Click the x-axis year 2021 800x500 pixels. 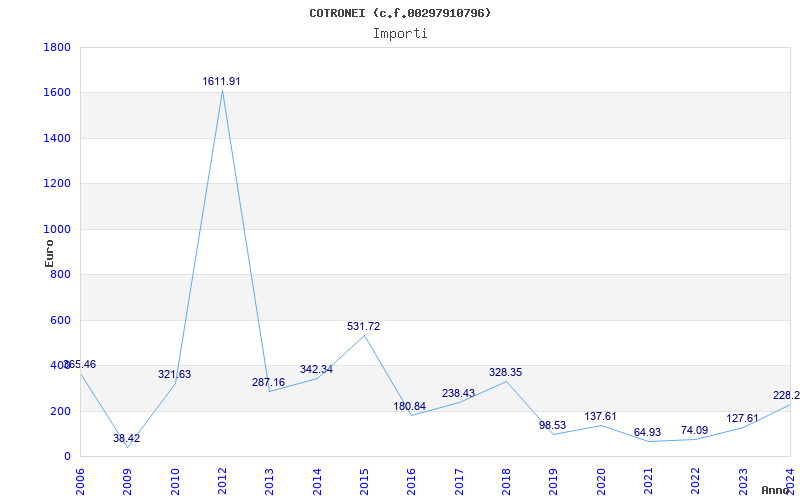(x=648, y=482)
